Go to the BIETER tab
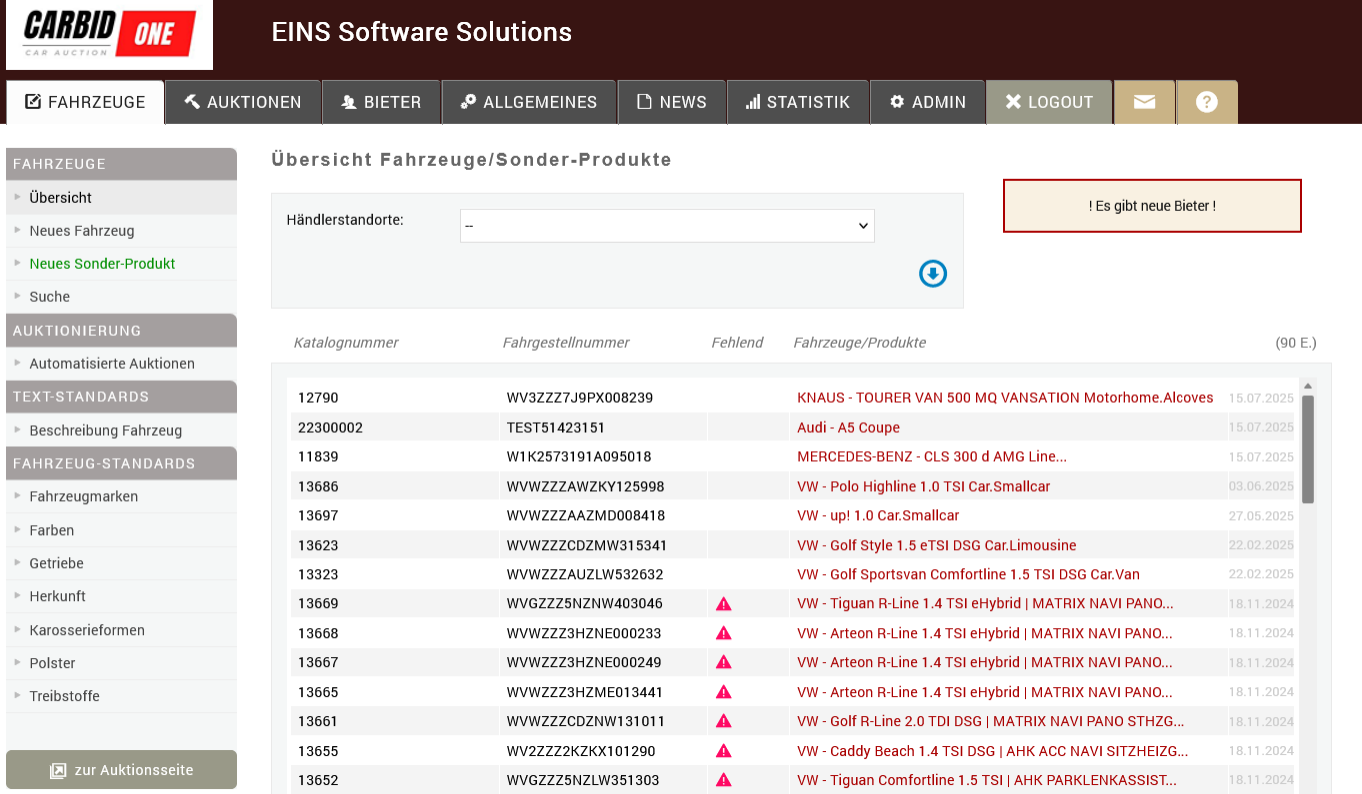 pyautogui.click(x=381, y=102)
